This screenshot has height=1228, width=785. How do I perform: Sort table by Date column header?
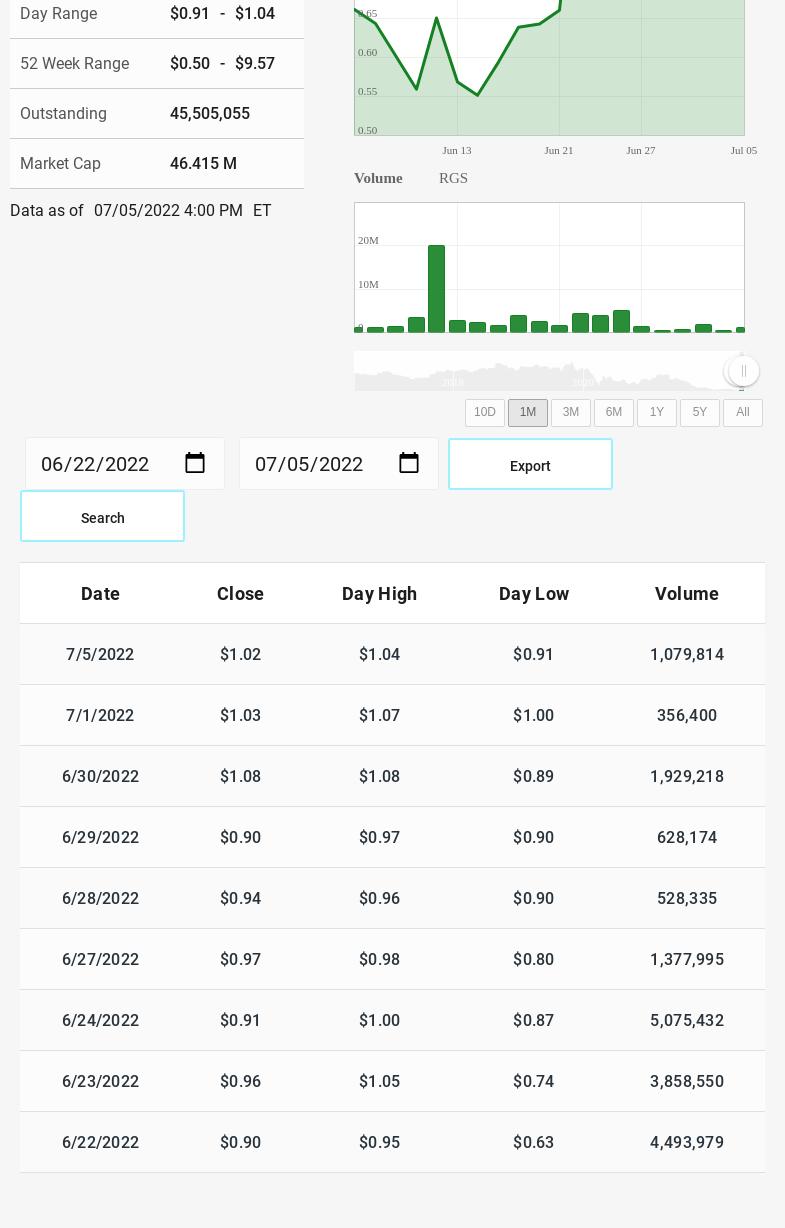[100, 594]
